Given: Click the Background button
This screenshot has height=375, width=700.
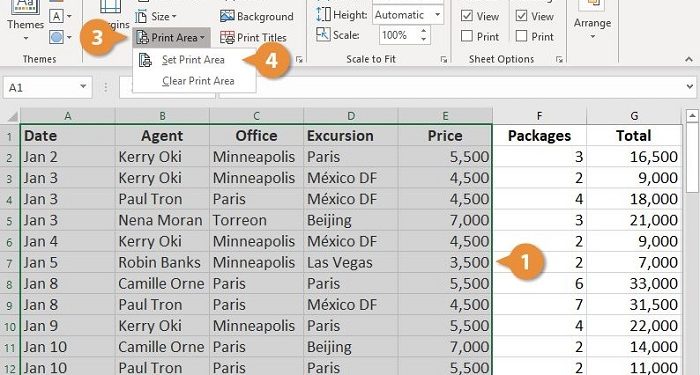Looking at the screenshot, I should [257, 17].
